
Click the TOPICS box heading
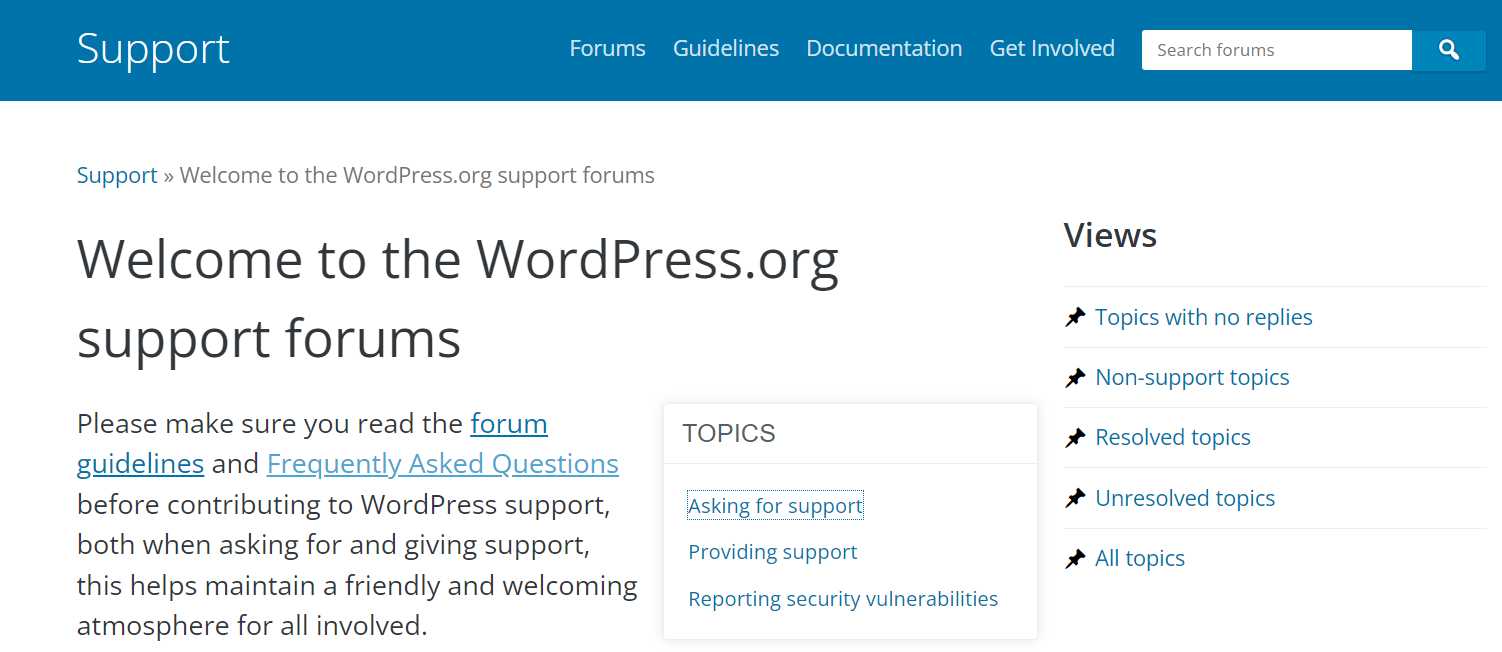[729, 433]
